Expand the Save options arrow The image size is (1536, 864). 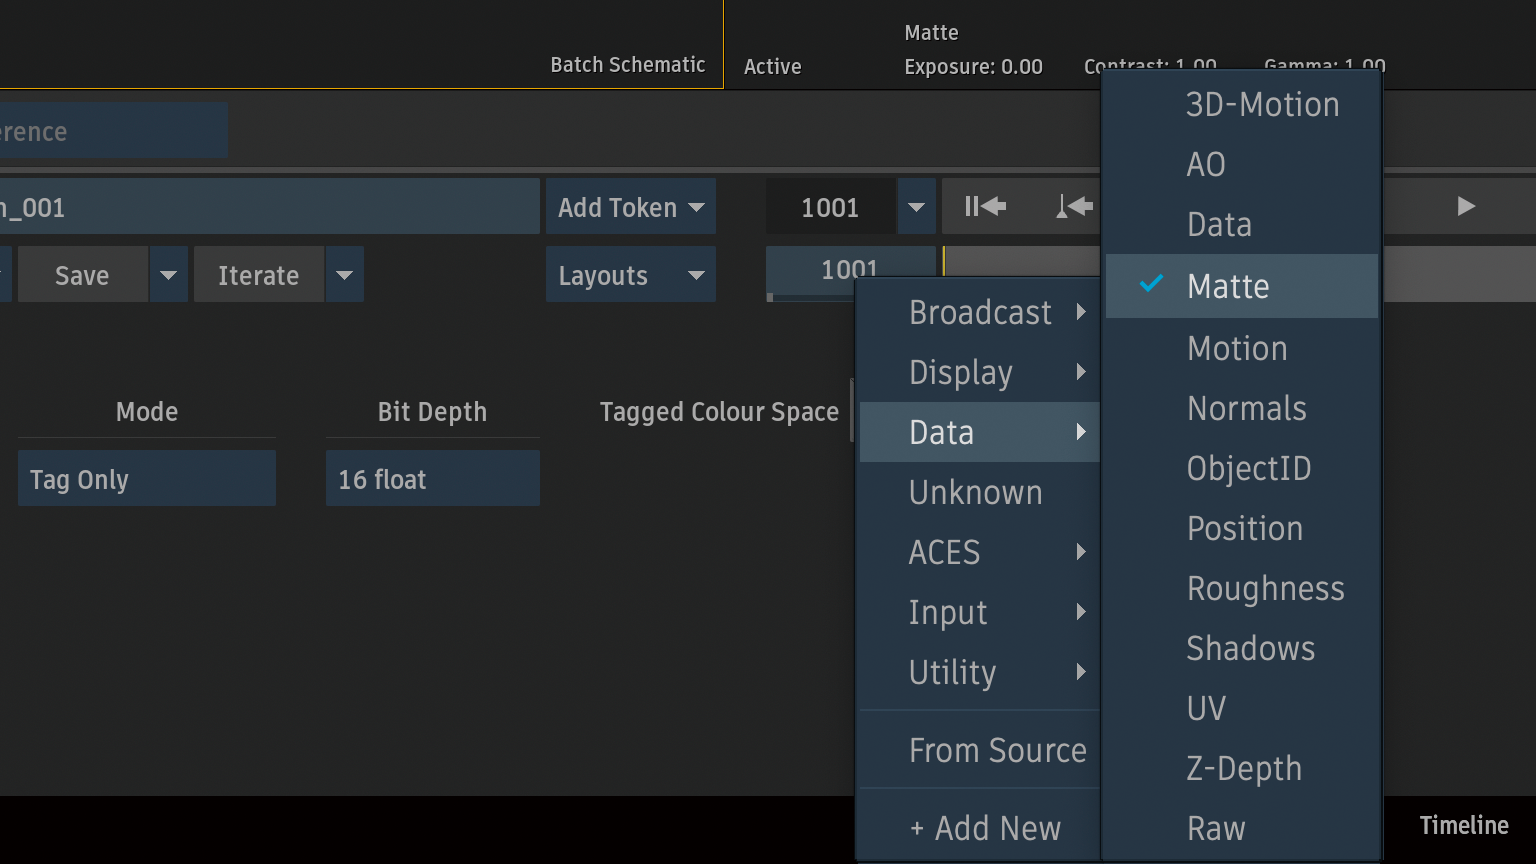coord(168,275)
